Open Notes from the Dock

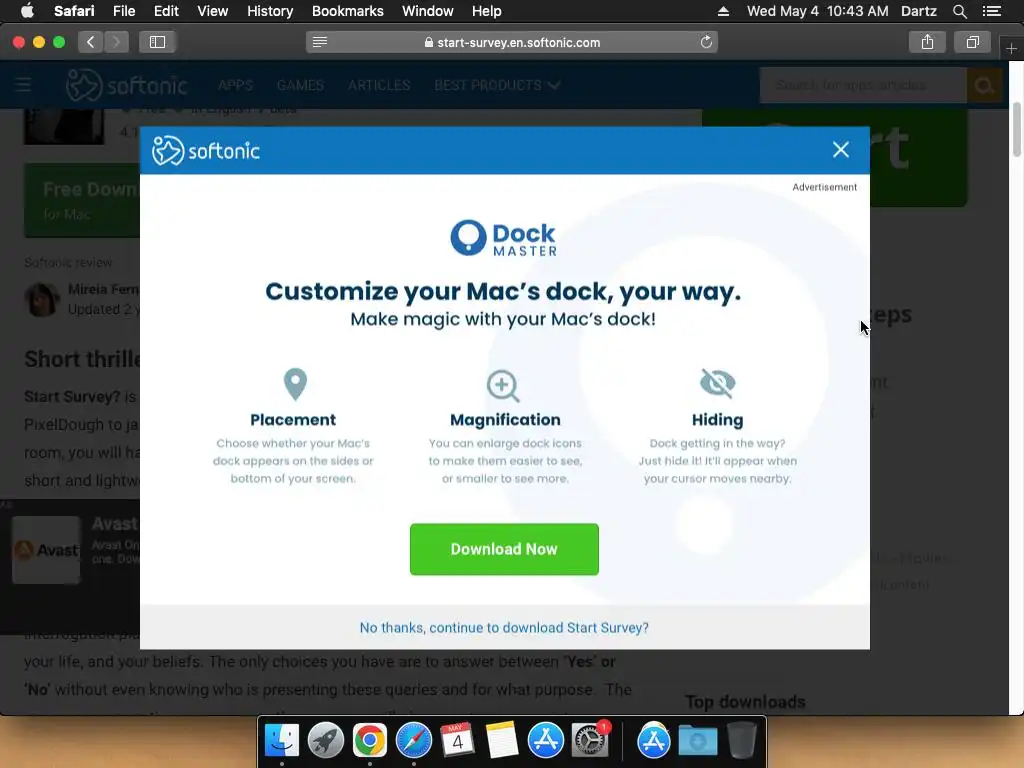pyautogui.click(x=502, y=741)
